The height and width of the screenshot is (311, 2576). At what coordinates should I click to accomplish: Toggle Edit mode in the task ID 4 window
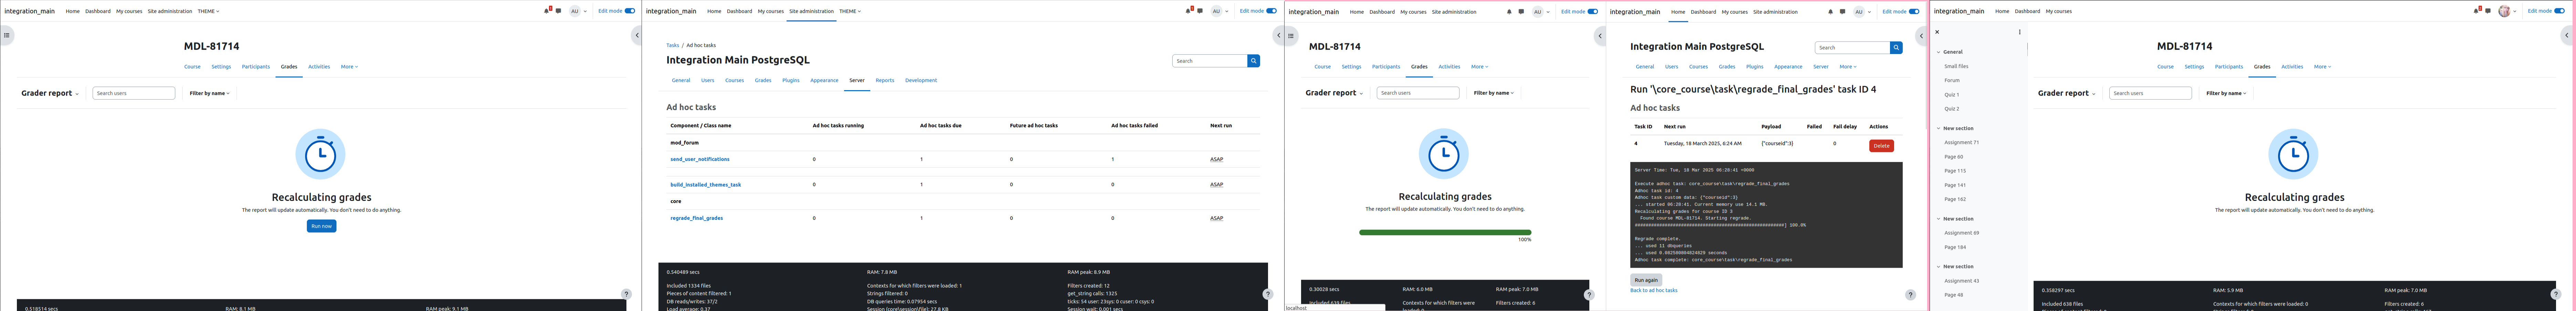click(1914, 12)
